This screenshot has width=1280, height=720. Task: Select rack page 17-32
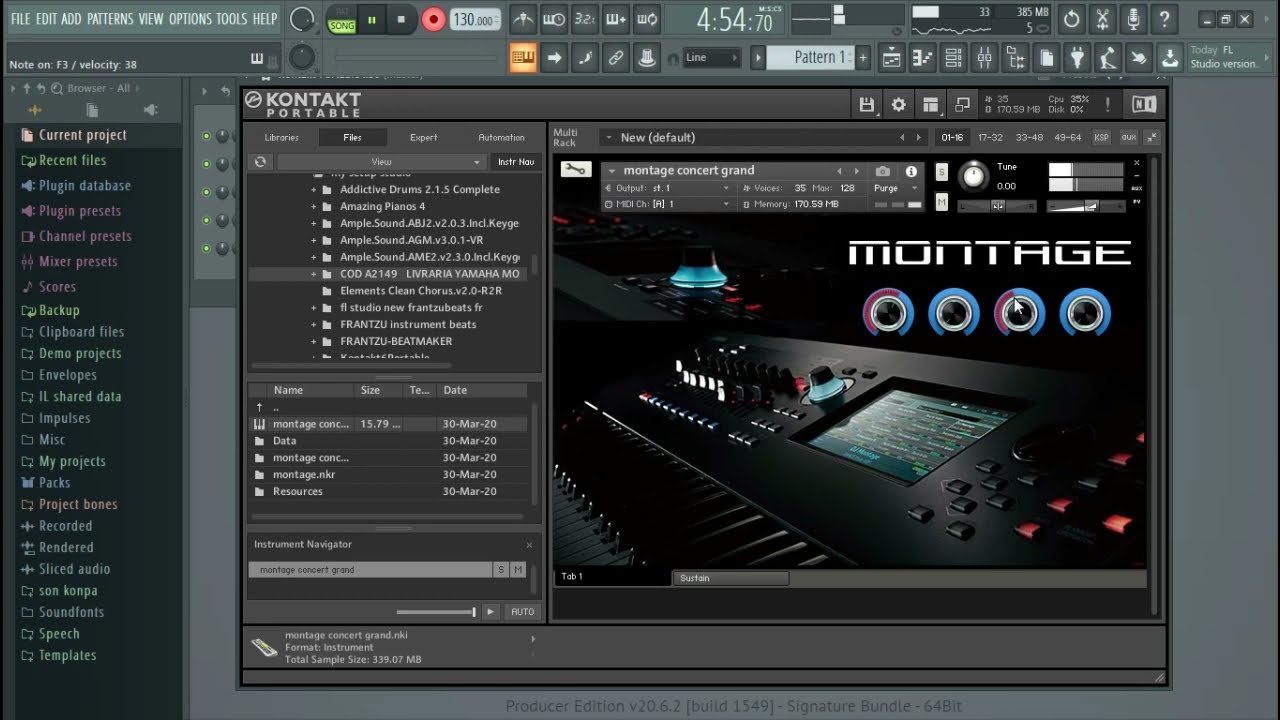[x=990, y=137]
